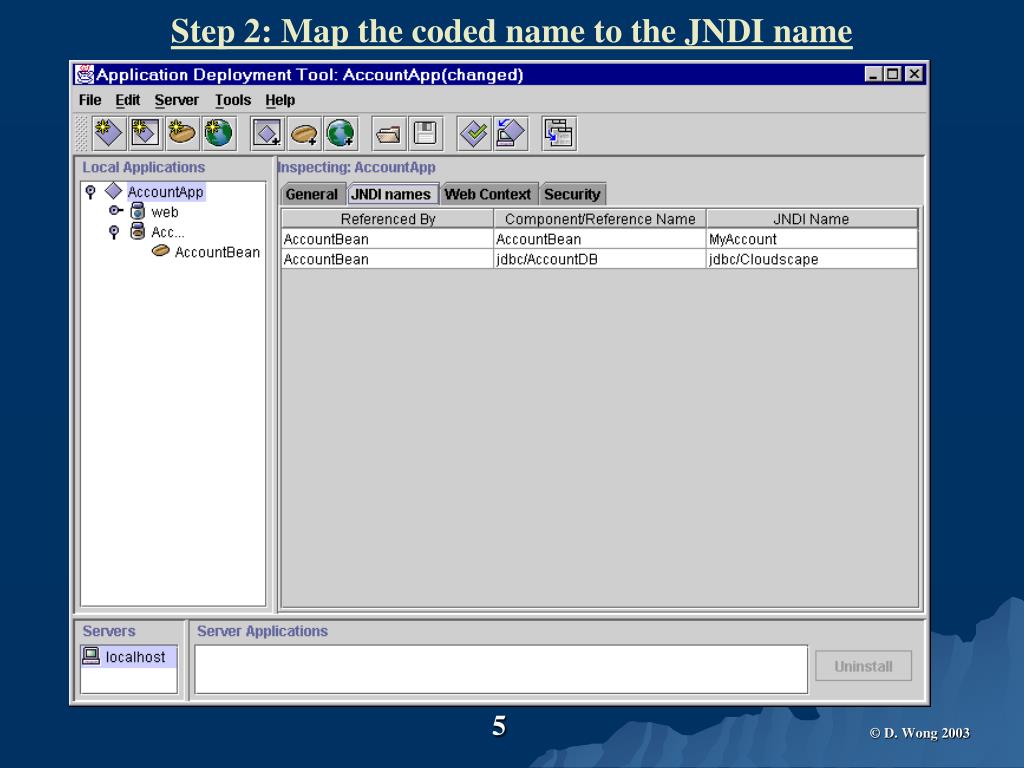This screenshot has height=768, width=1024.
Task: Switch to the Security tab
Action: click(x=572, y=194)
